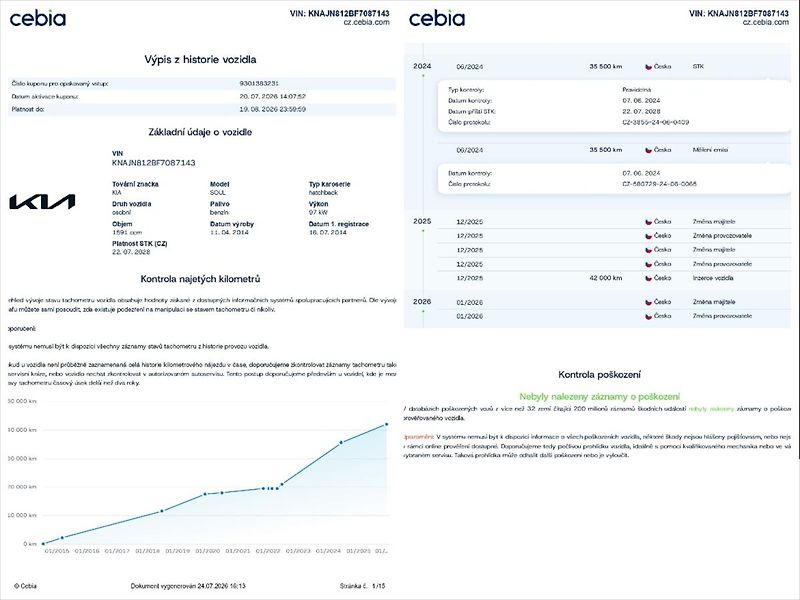
Task: Click the cebia logo on right page
Action: pos(437,18)
